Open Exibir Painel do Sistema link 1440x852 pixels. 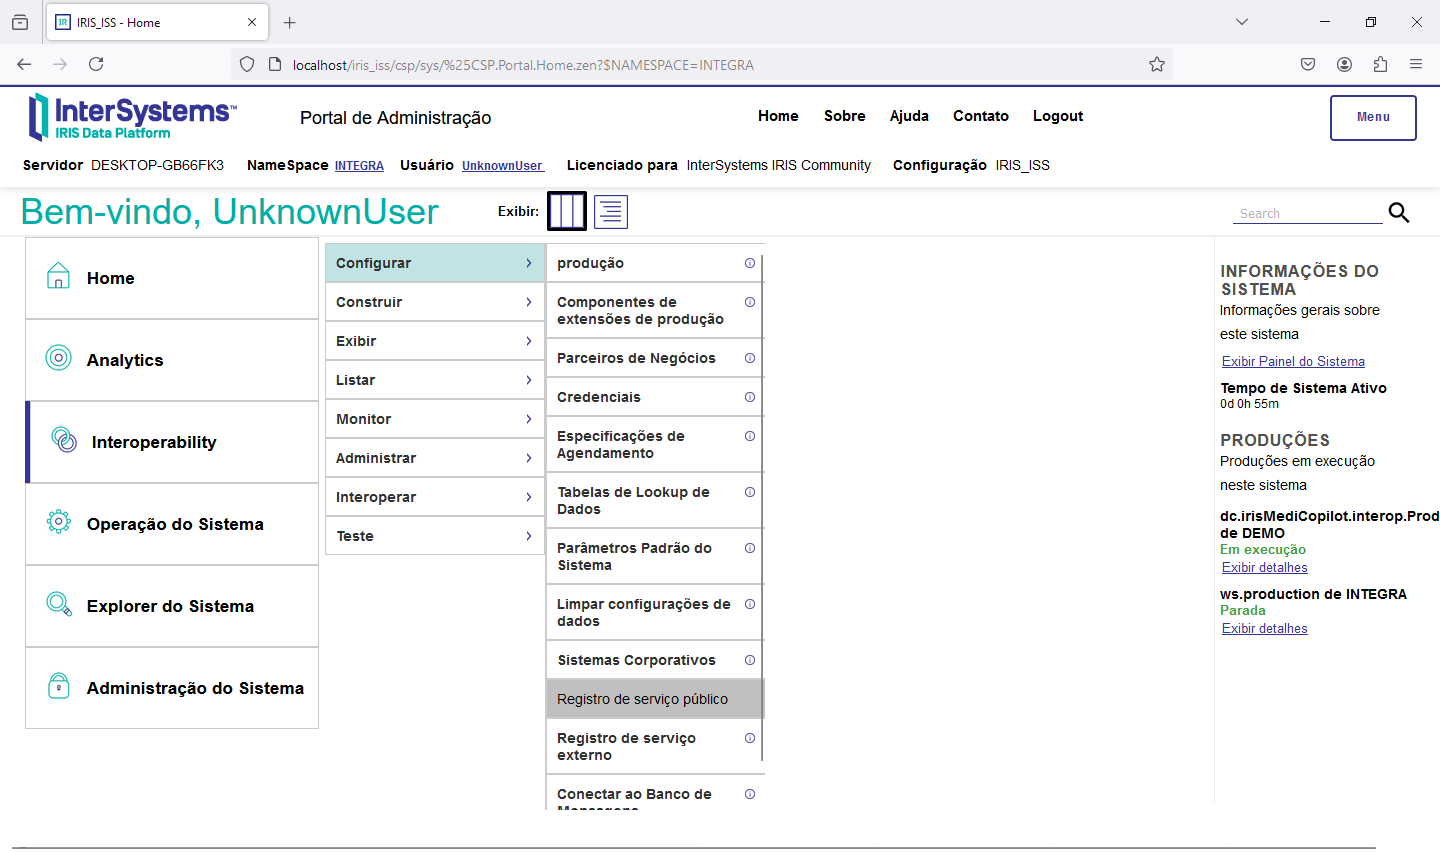coord(1293,362)
